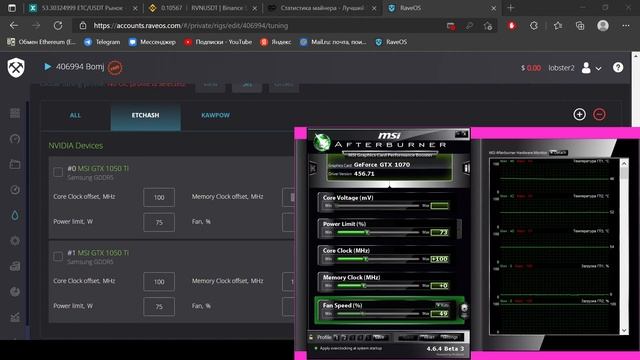Click the Fan Speed slider in Afterburner
This screenshot has width=640, height=360.
coord(377,313)
